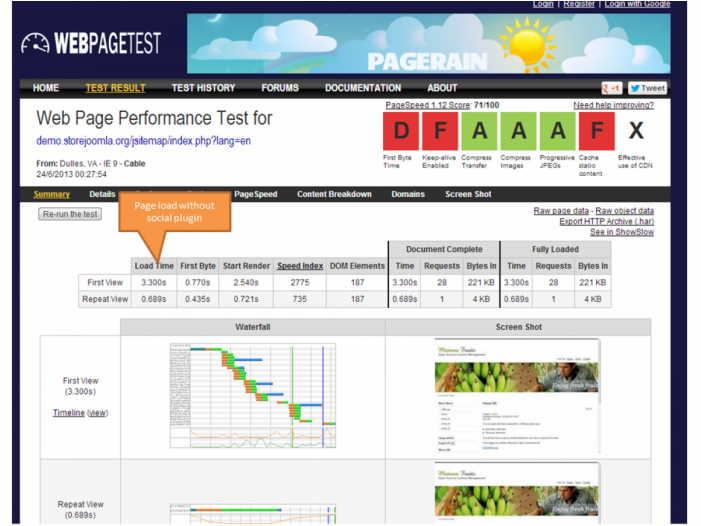
Task: Click the Effective use of CDN X grade
Action: [x=635, y=130]
